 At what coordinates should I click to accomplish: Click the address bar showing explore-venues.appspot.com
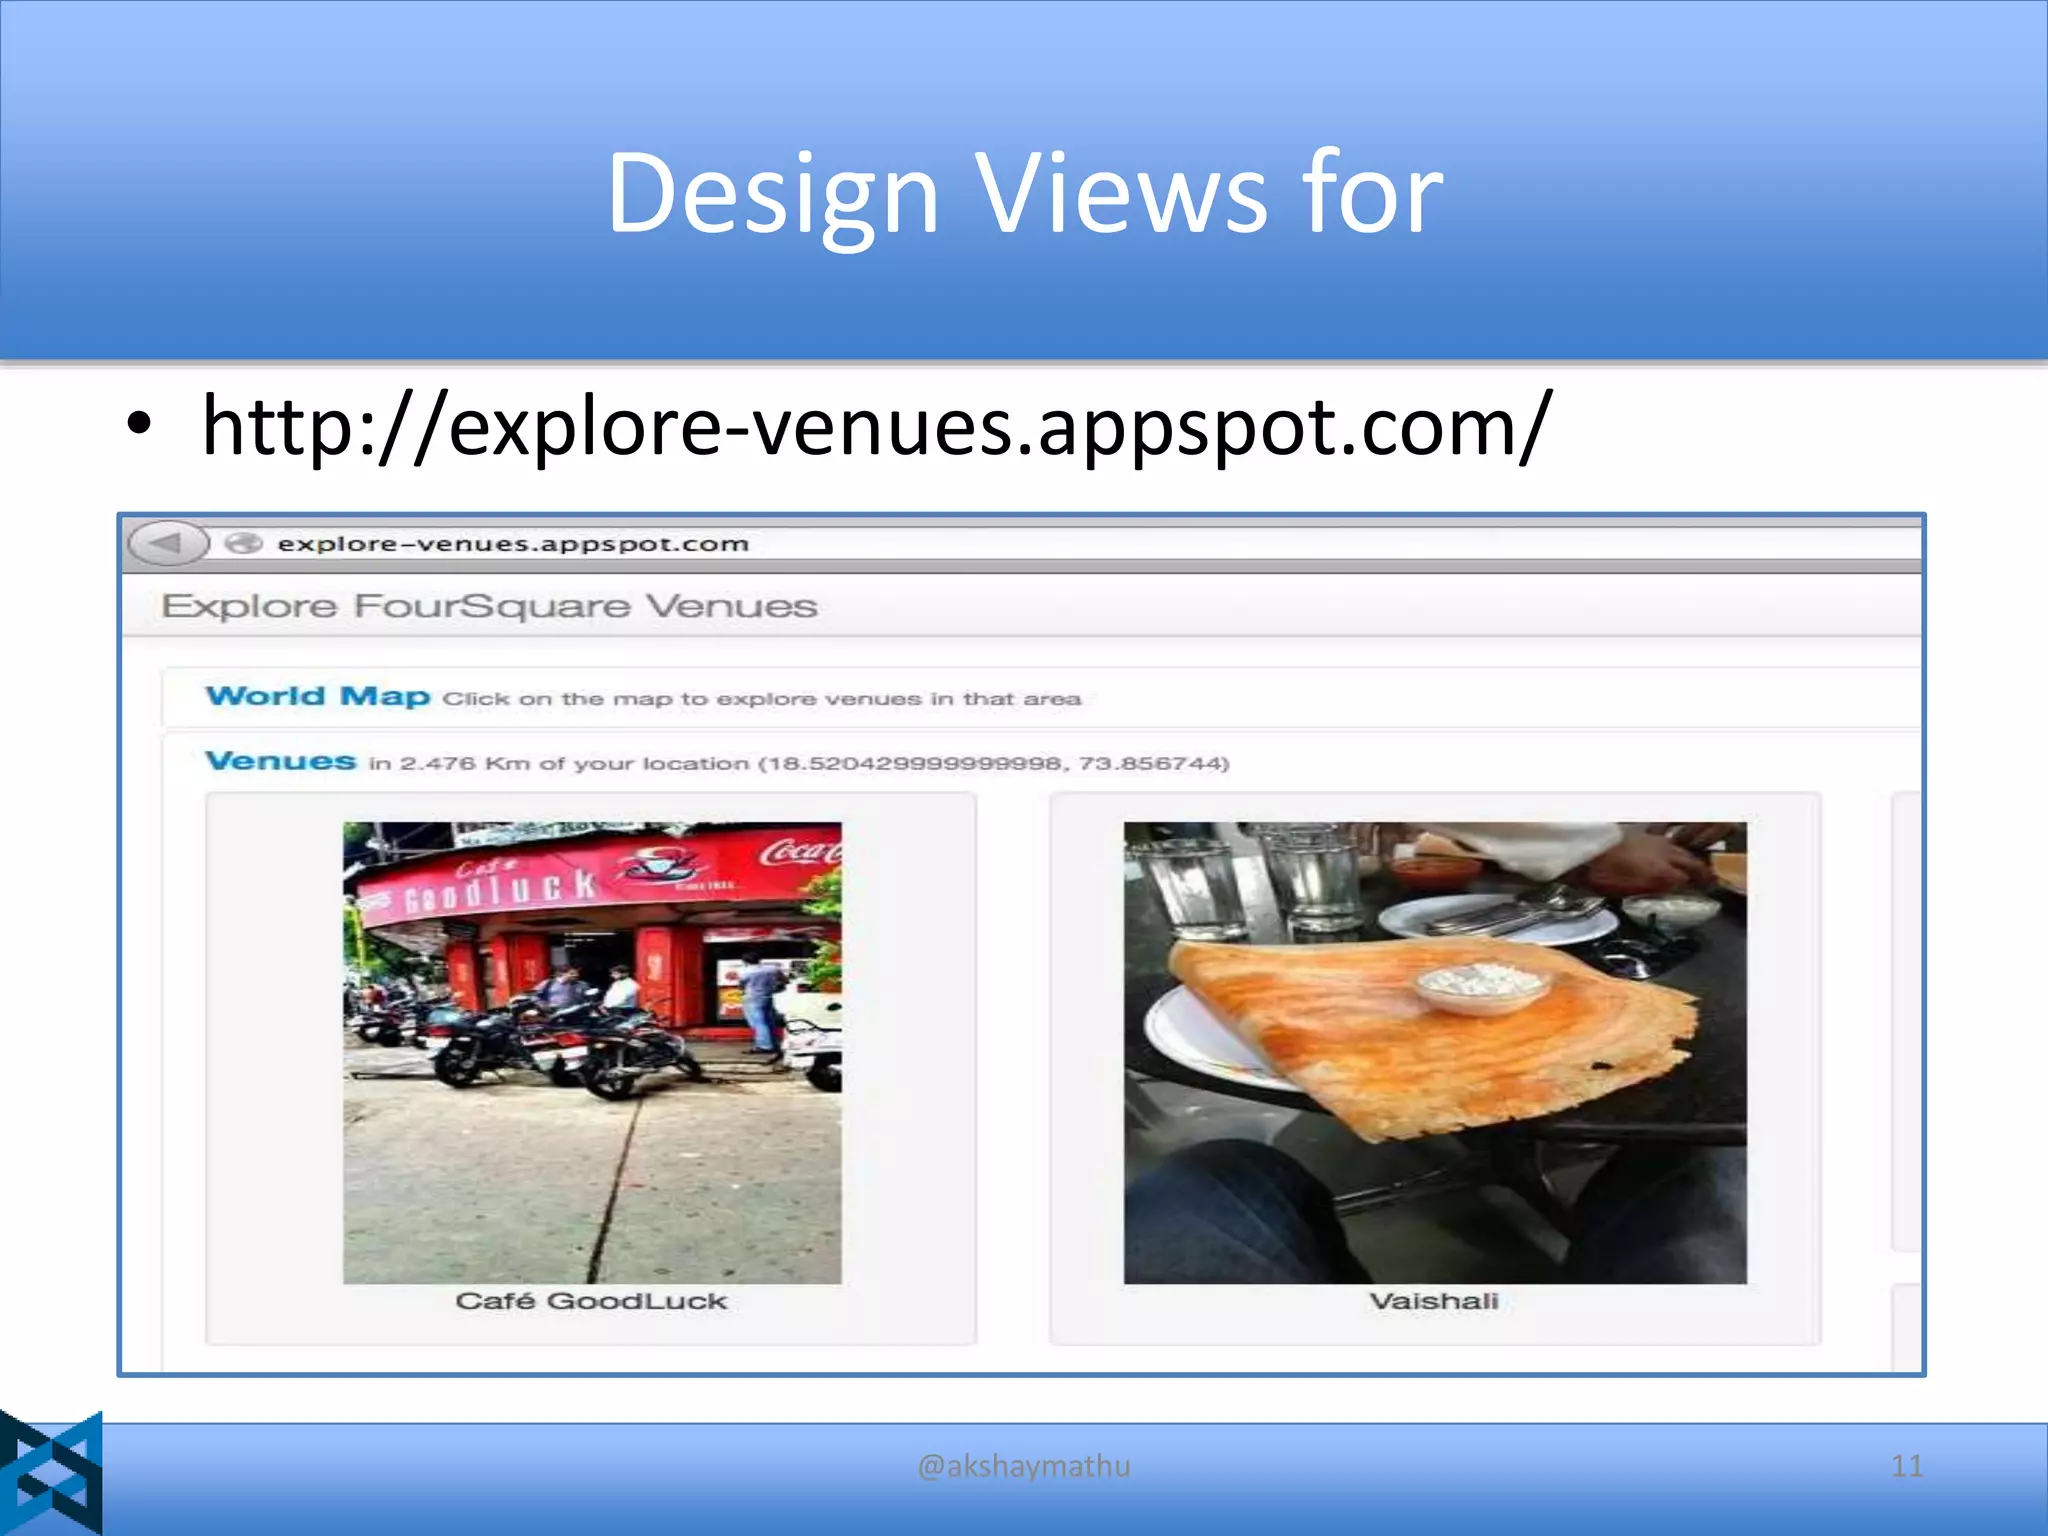pos(512,543)
